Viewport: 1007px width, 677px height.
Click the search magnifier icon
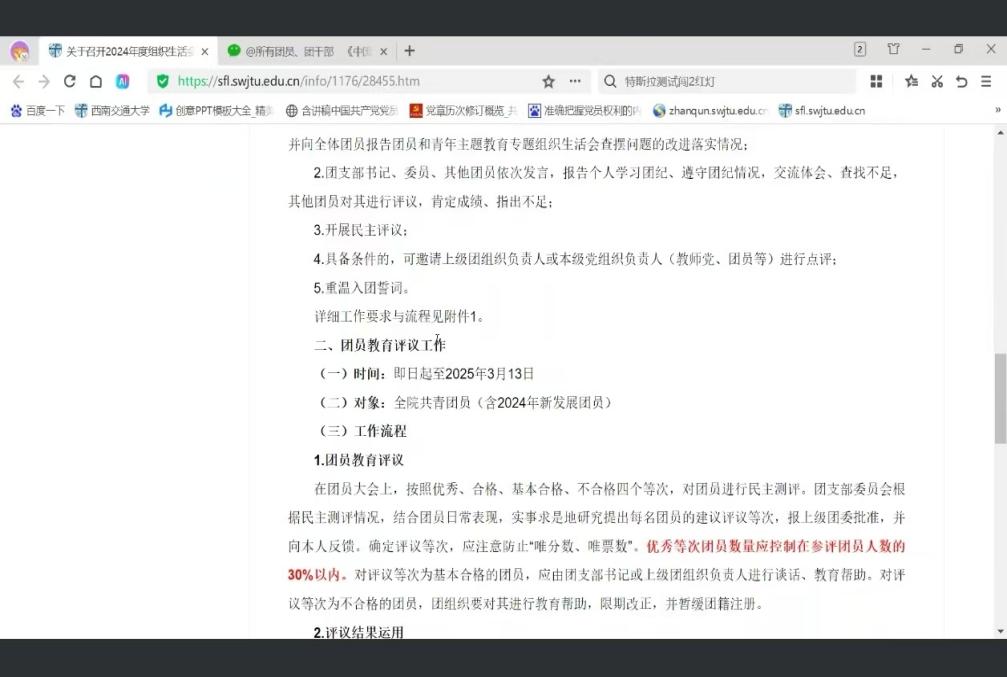click(x=610, y=82)
